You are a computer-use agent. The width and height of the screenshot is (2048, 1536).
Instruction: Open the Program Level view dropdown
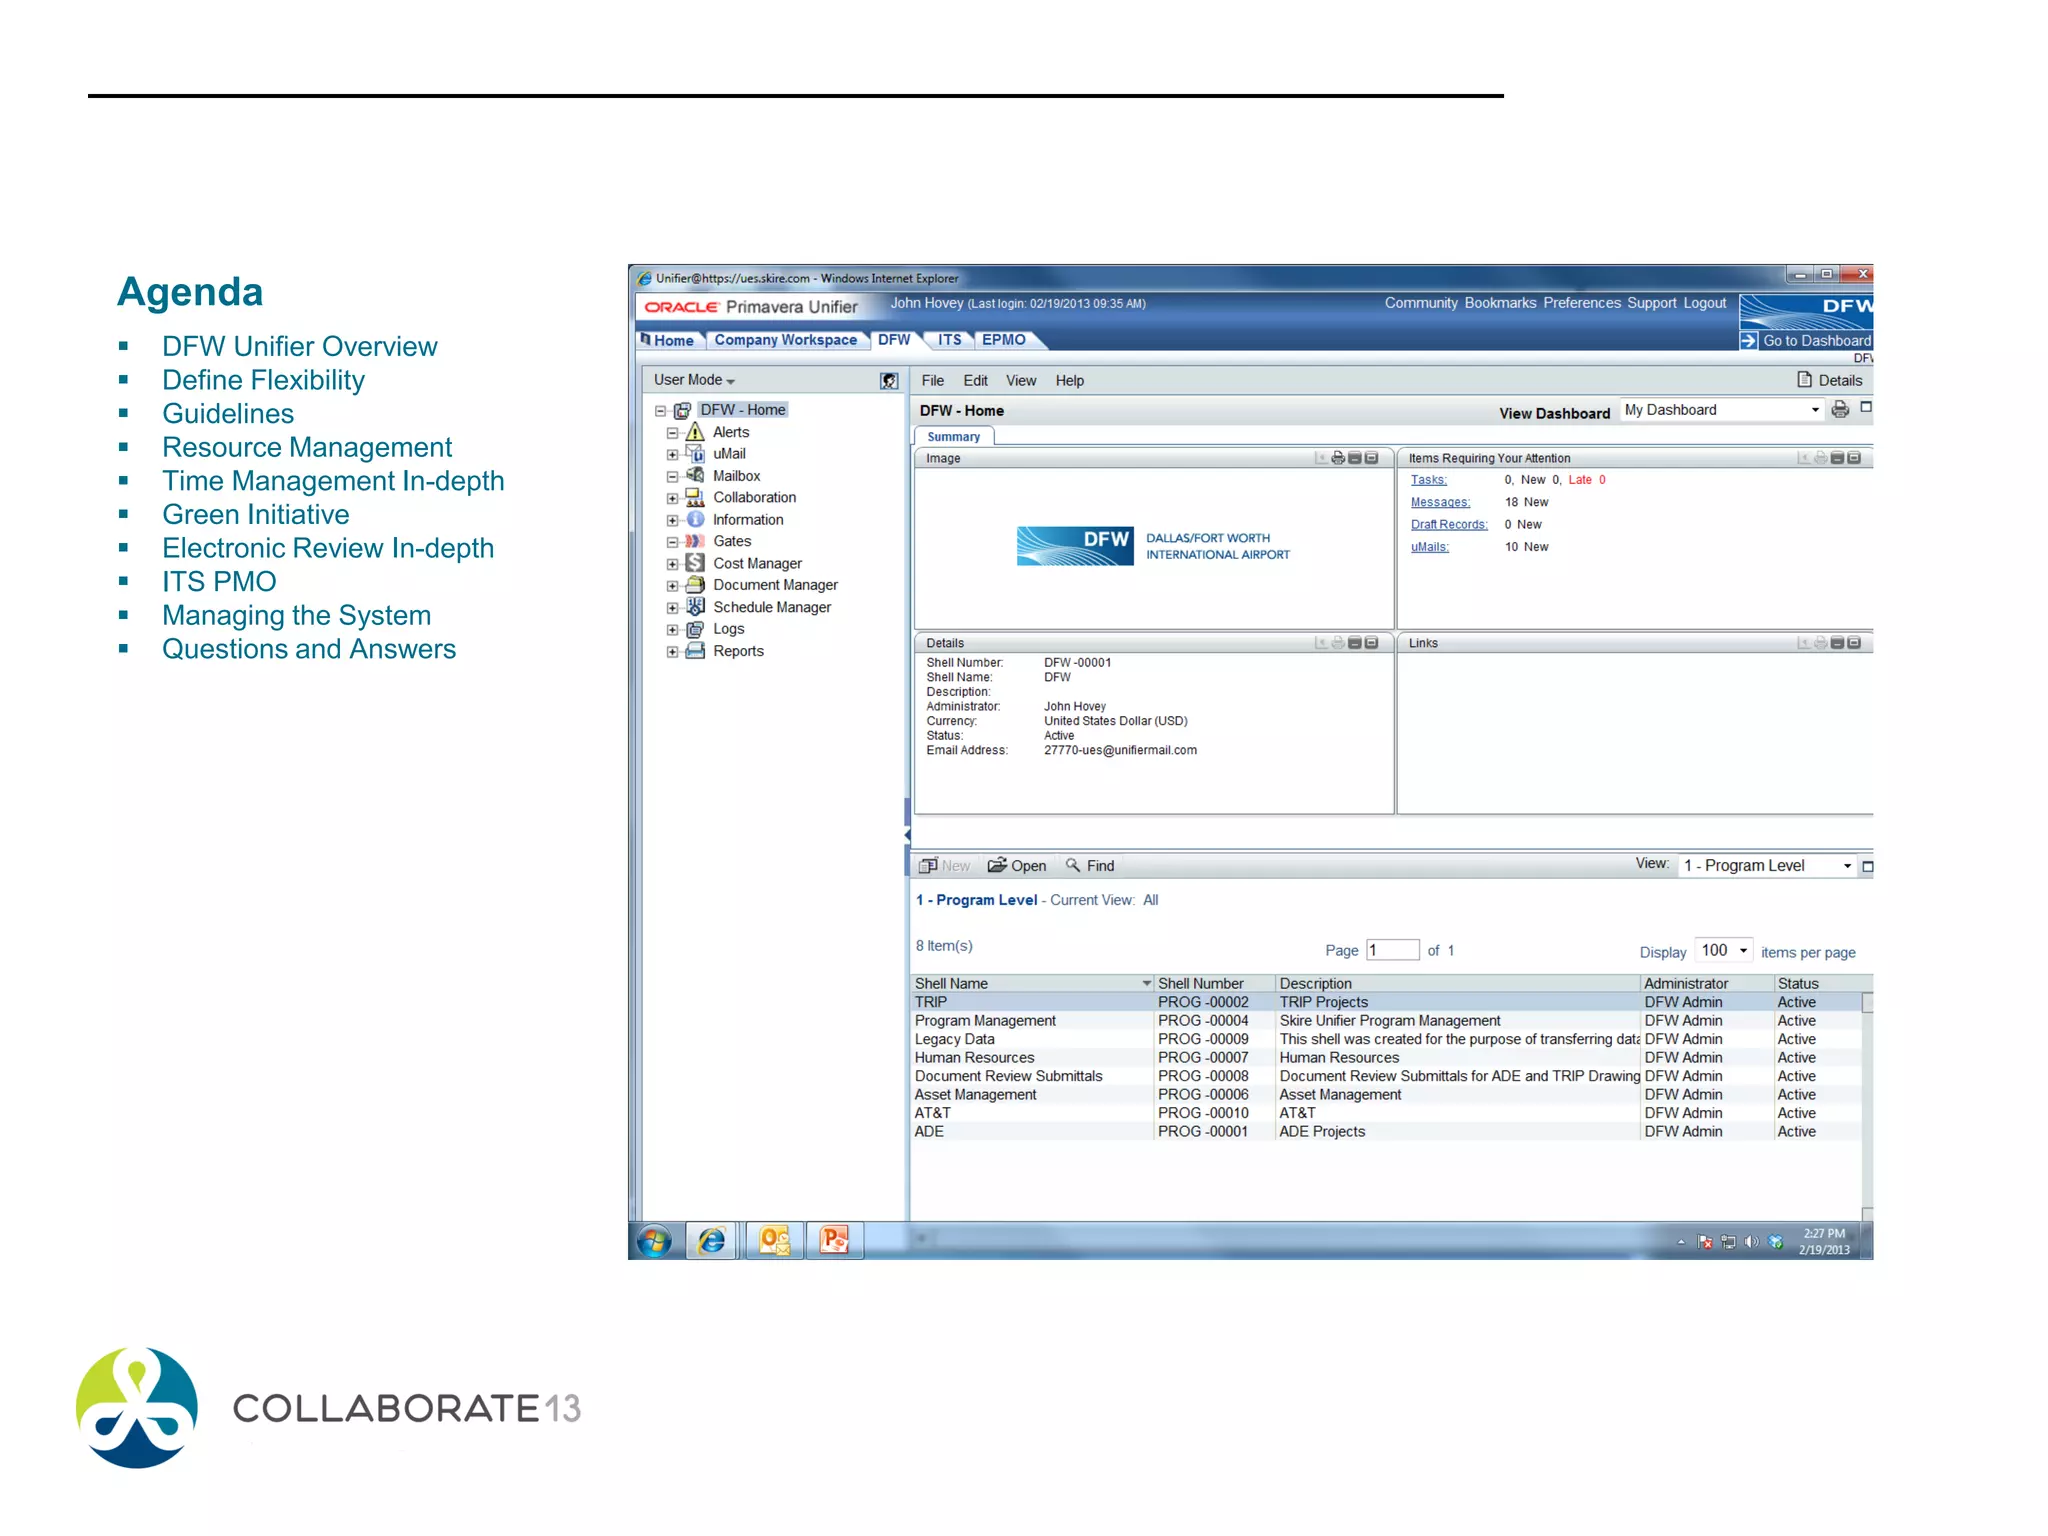[1847, 866]
